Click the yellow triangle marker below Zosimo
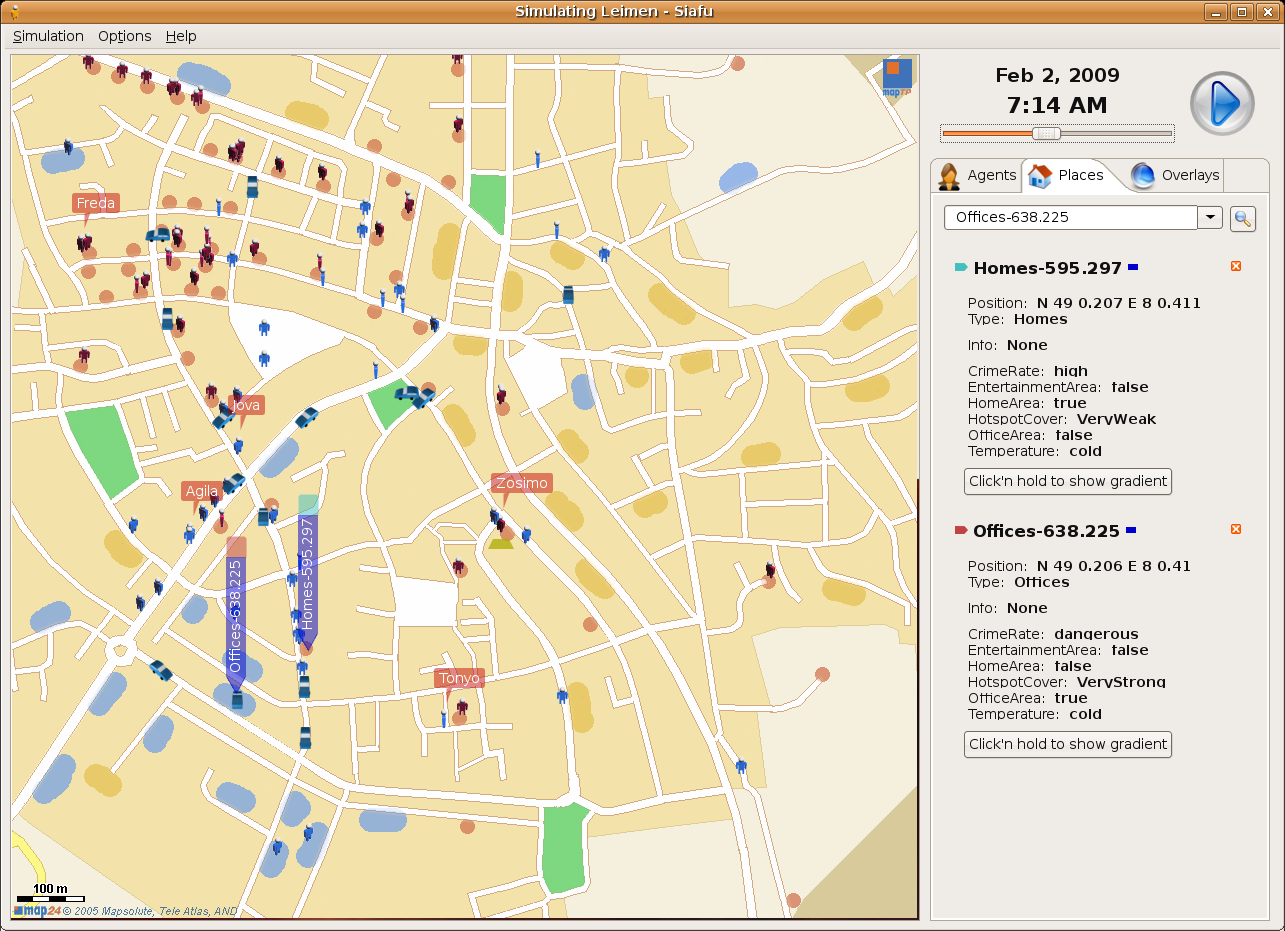This screenshot has height=931, width=1285. pos(501,543)
